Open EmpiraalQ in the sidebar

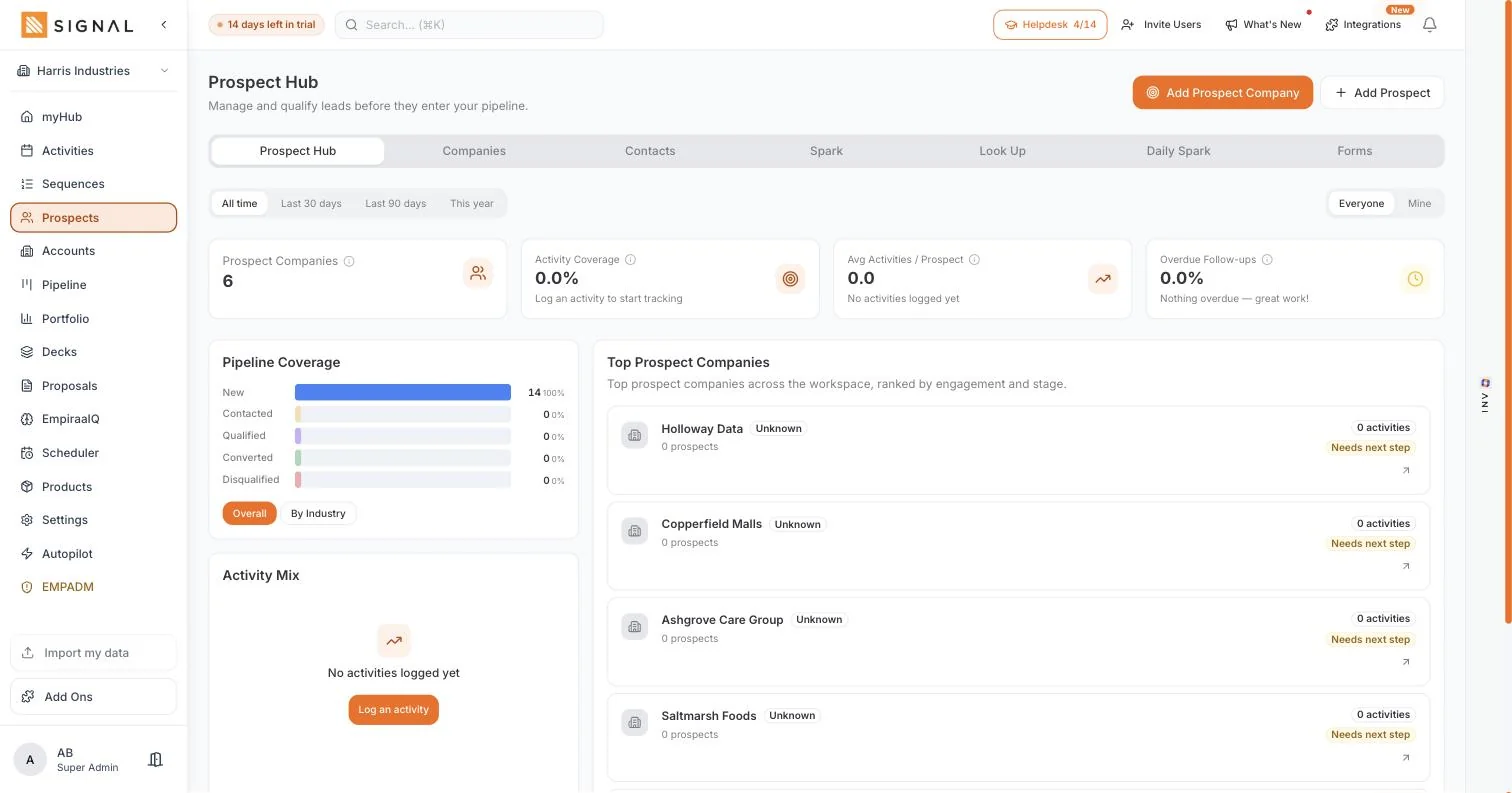click(94, 419)
